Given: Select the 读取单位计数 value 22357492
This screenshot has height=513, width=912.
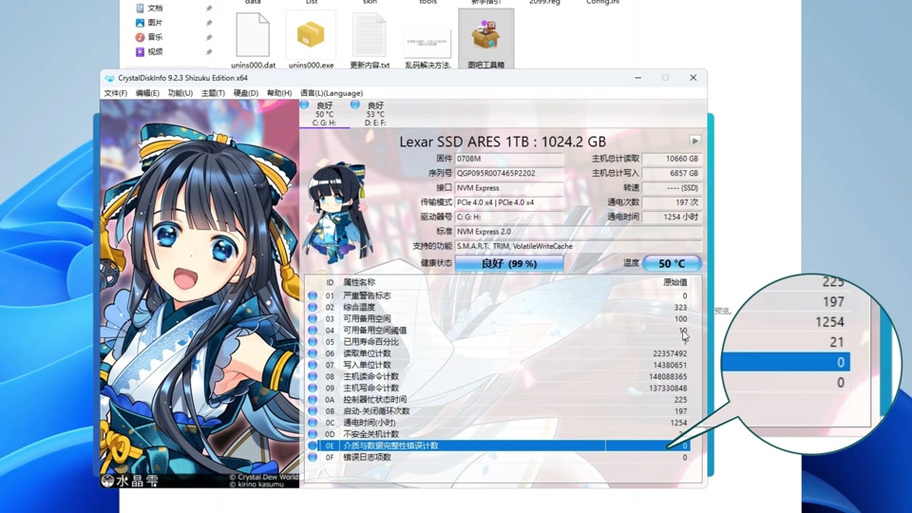Looking at the screenshot, I should click(669, 354).
